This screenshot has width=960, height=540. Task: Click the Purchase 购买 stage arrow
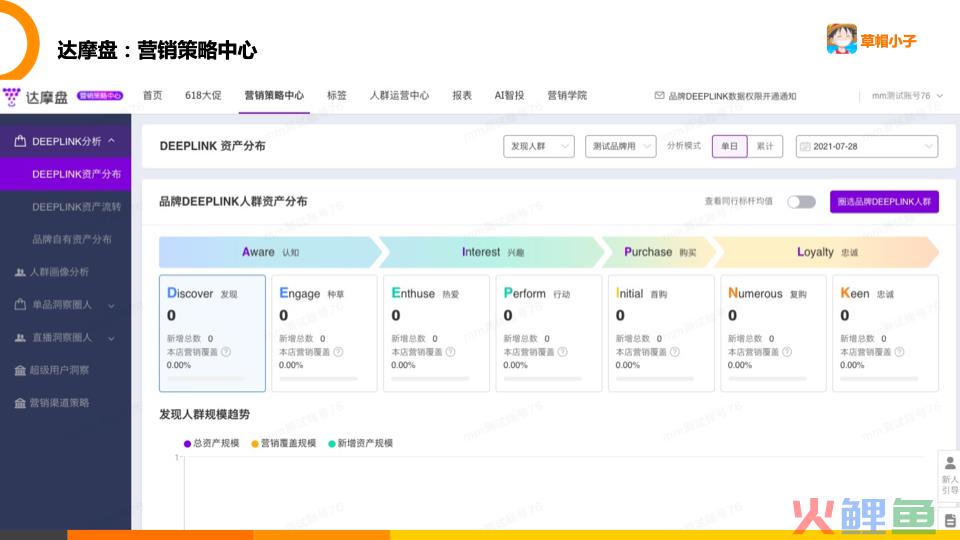(x=659, y=252)
